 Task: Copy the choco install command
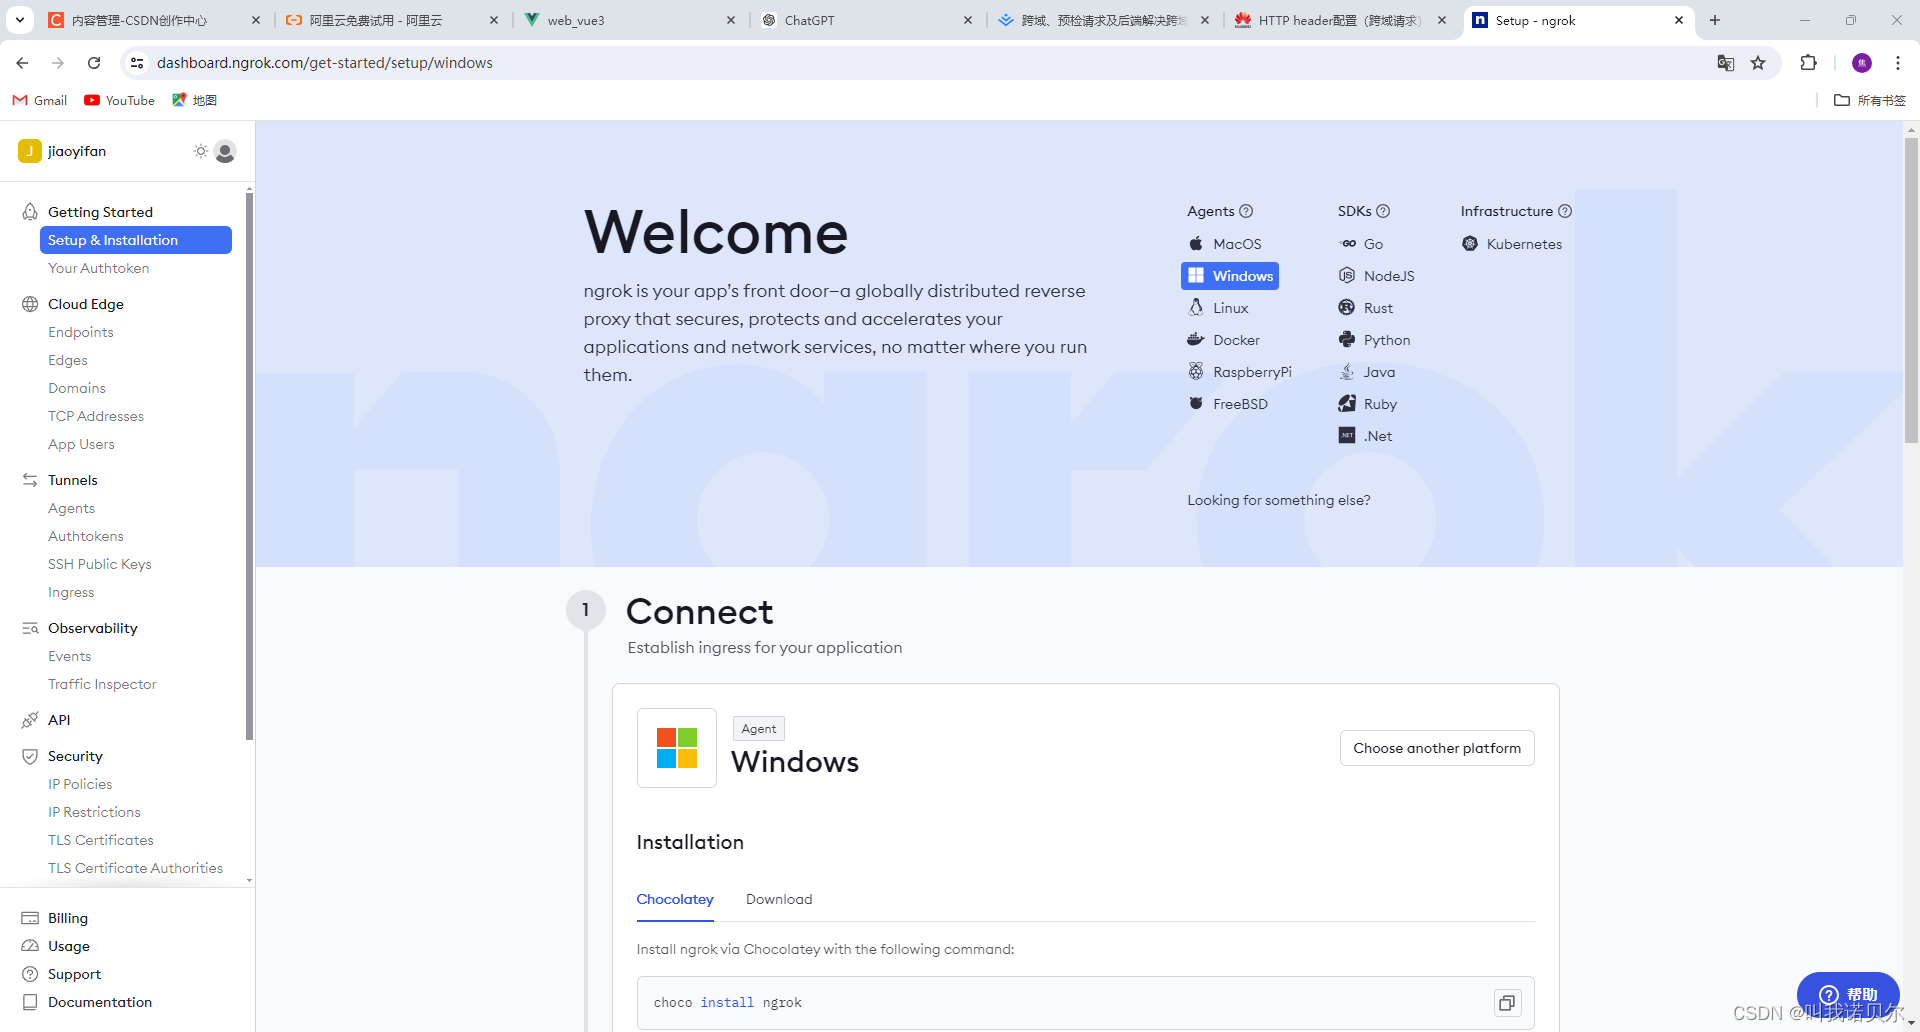[1507, 1003]
